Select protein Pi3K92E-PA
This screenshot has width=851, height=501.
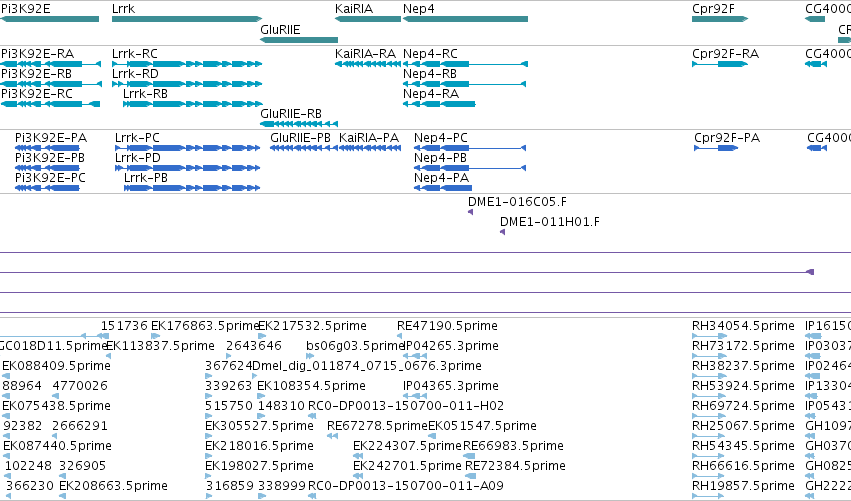click(x=47, y=148)
